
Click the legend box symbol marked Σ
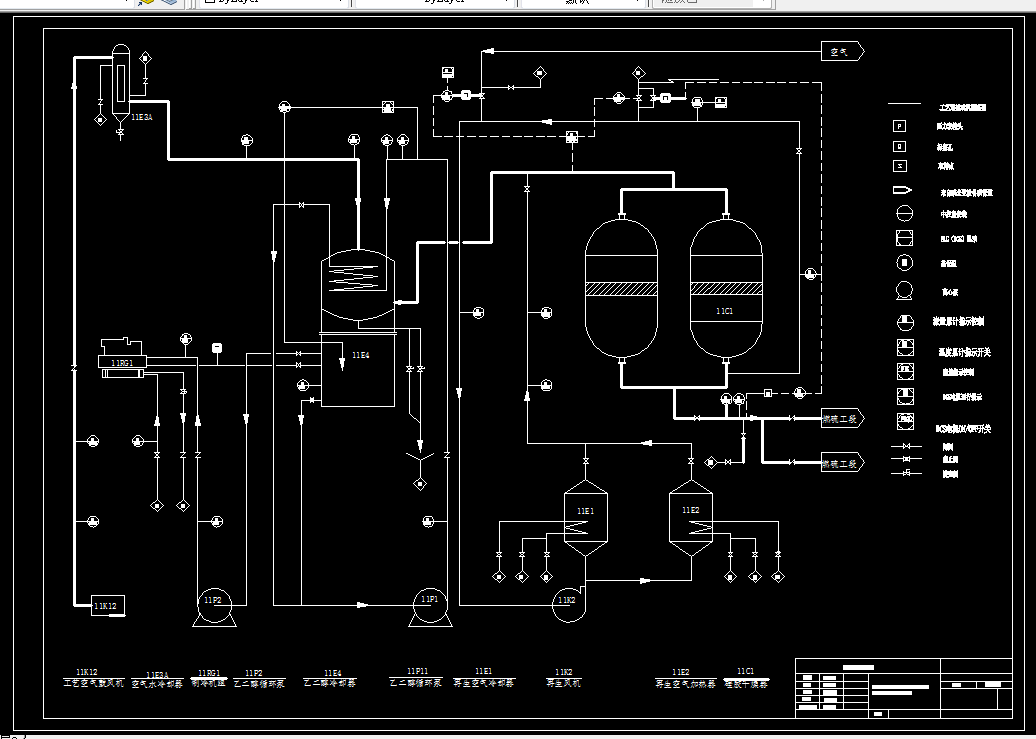[x=899, y=165]
